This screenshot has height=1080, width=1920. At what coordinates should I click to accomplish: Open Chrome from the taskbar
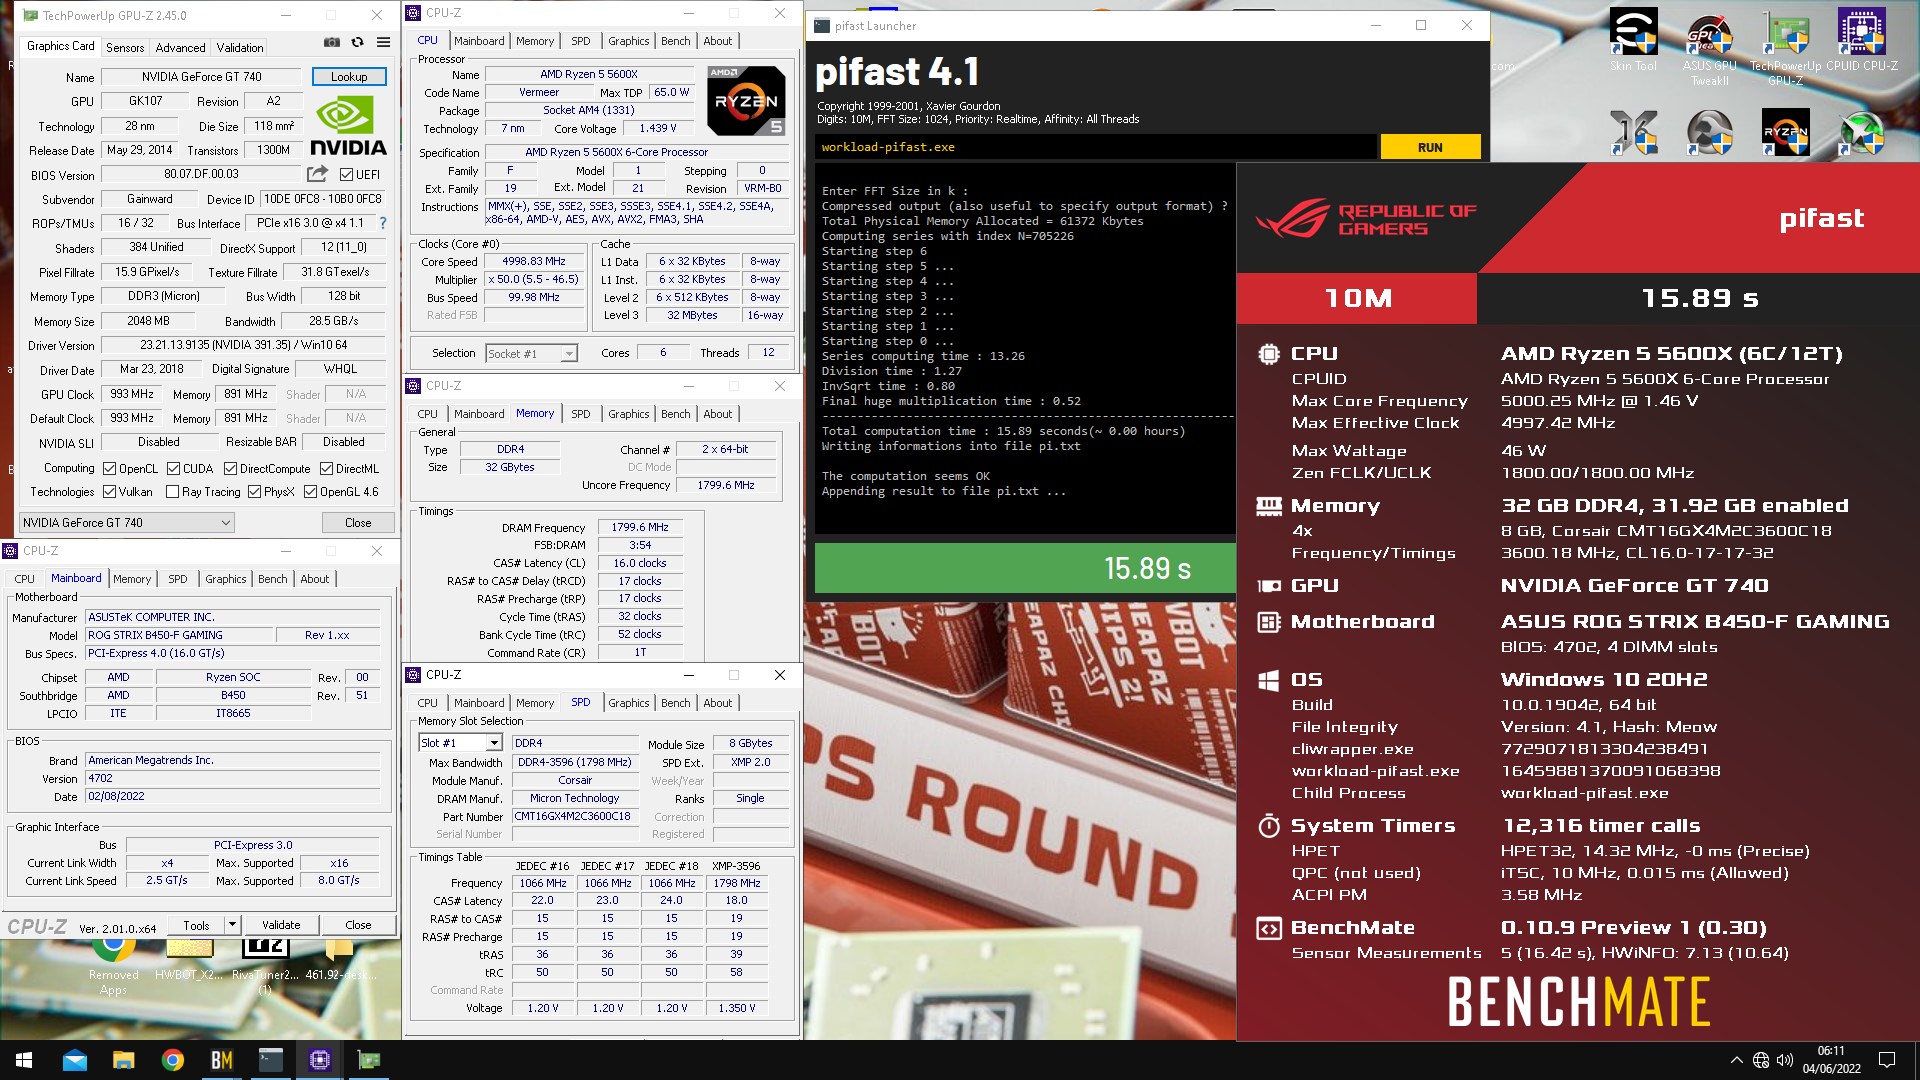(x=172, y=1060)
